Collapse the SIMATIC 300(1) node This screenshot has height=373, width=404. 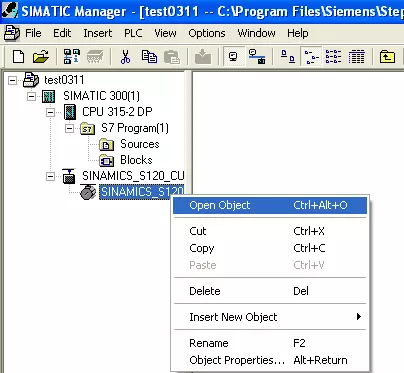click(x=31, y=96)
